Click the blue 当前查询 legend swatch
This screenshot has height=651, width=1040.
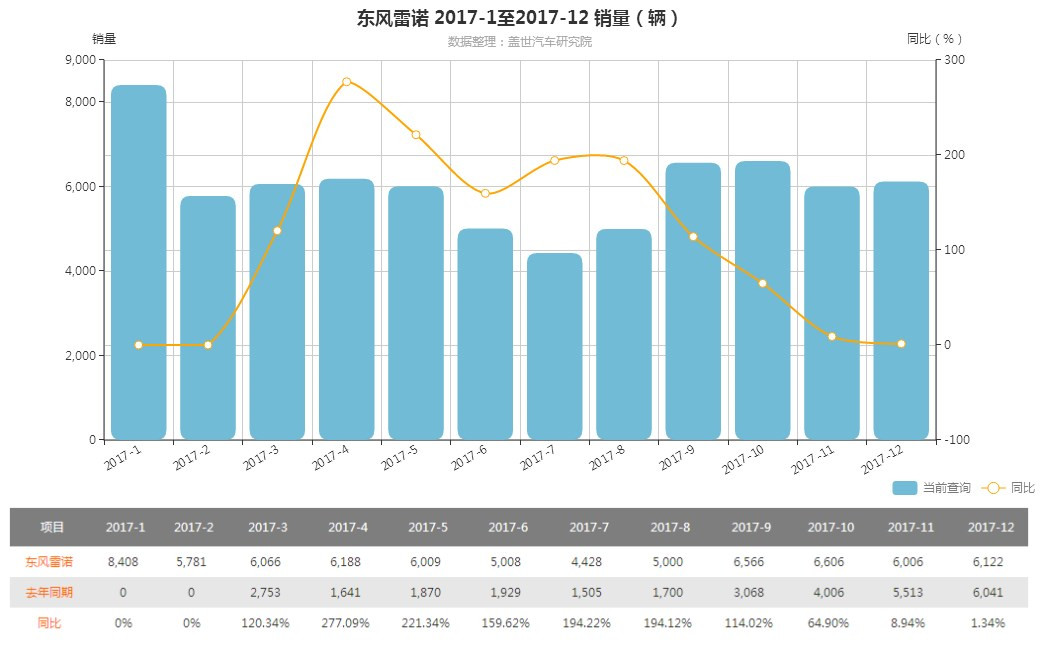[905, 488]
